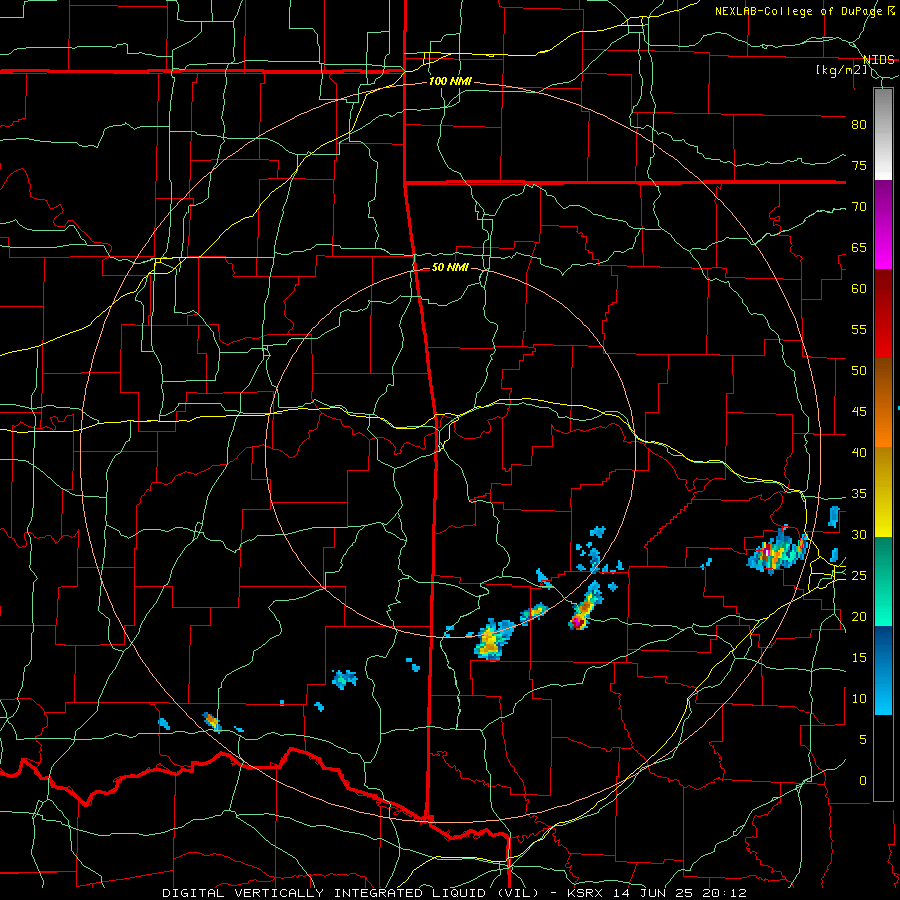This screenshot has width=900, height=900.
Task: Click the 20 value on the scale
Action: point(859,616)
